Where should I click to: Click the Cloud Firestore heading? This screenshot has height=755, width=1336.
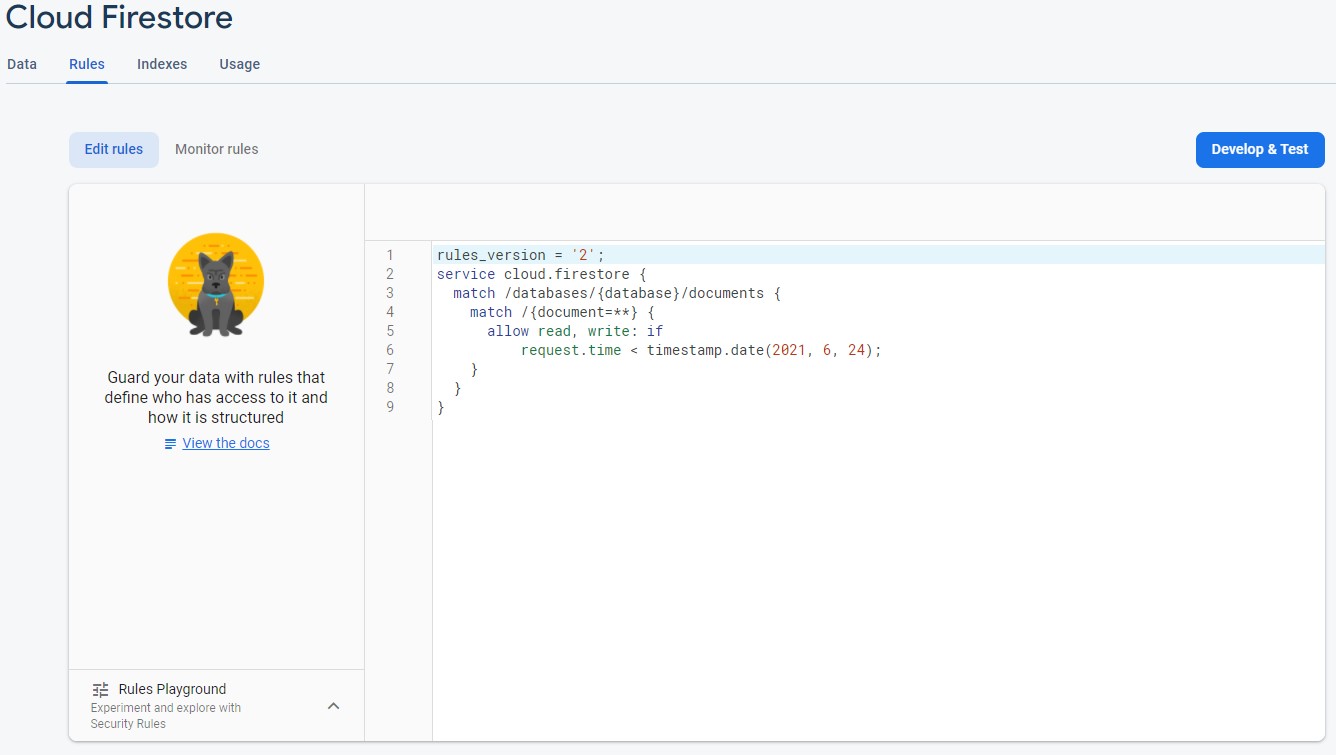(x=119, y=17)
